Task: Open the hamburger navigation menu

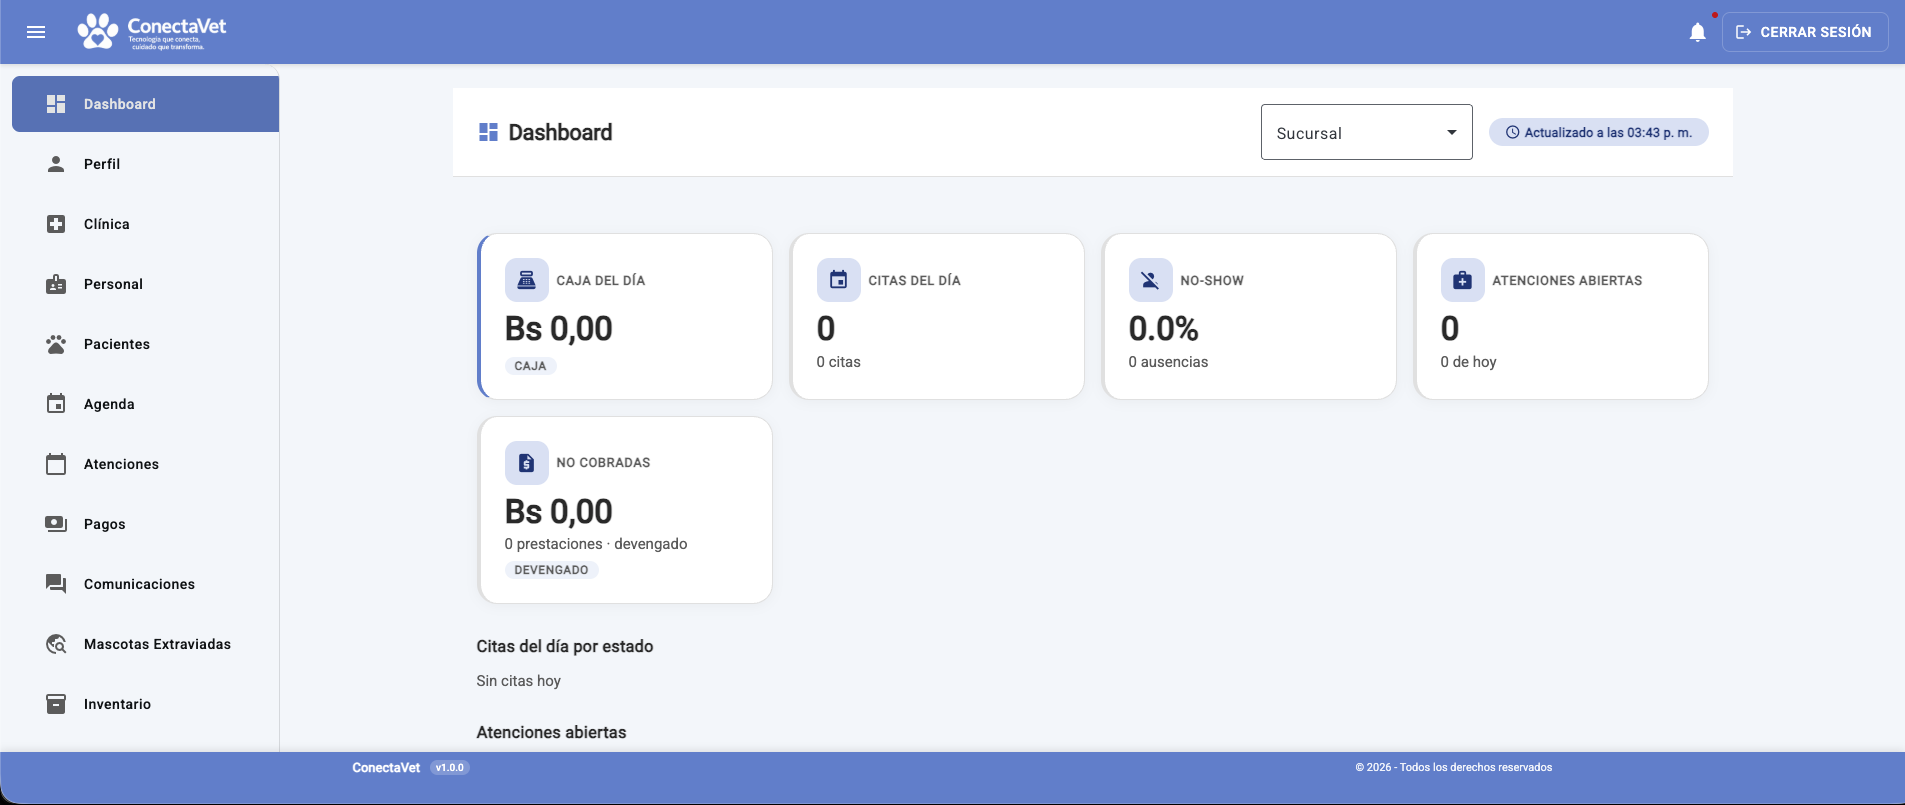Action: coord(36,32)
